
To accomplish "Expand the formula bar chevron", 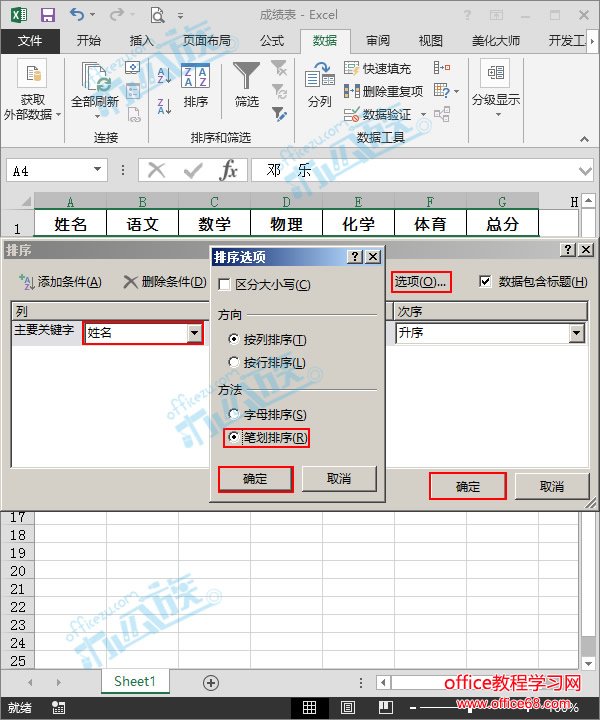I will tap(585, 171).
